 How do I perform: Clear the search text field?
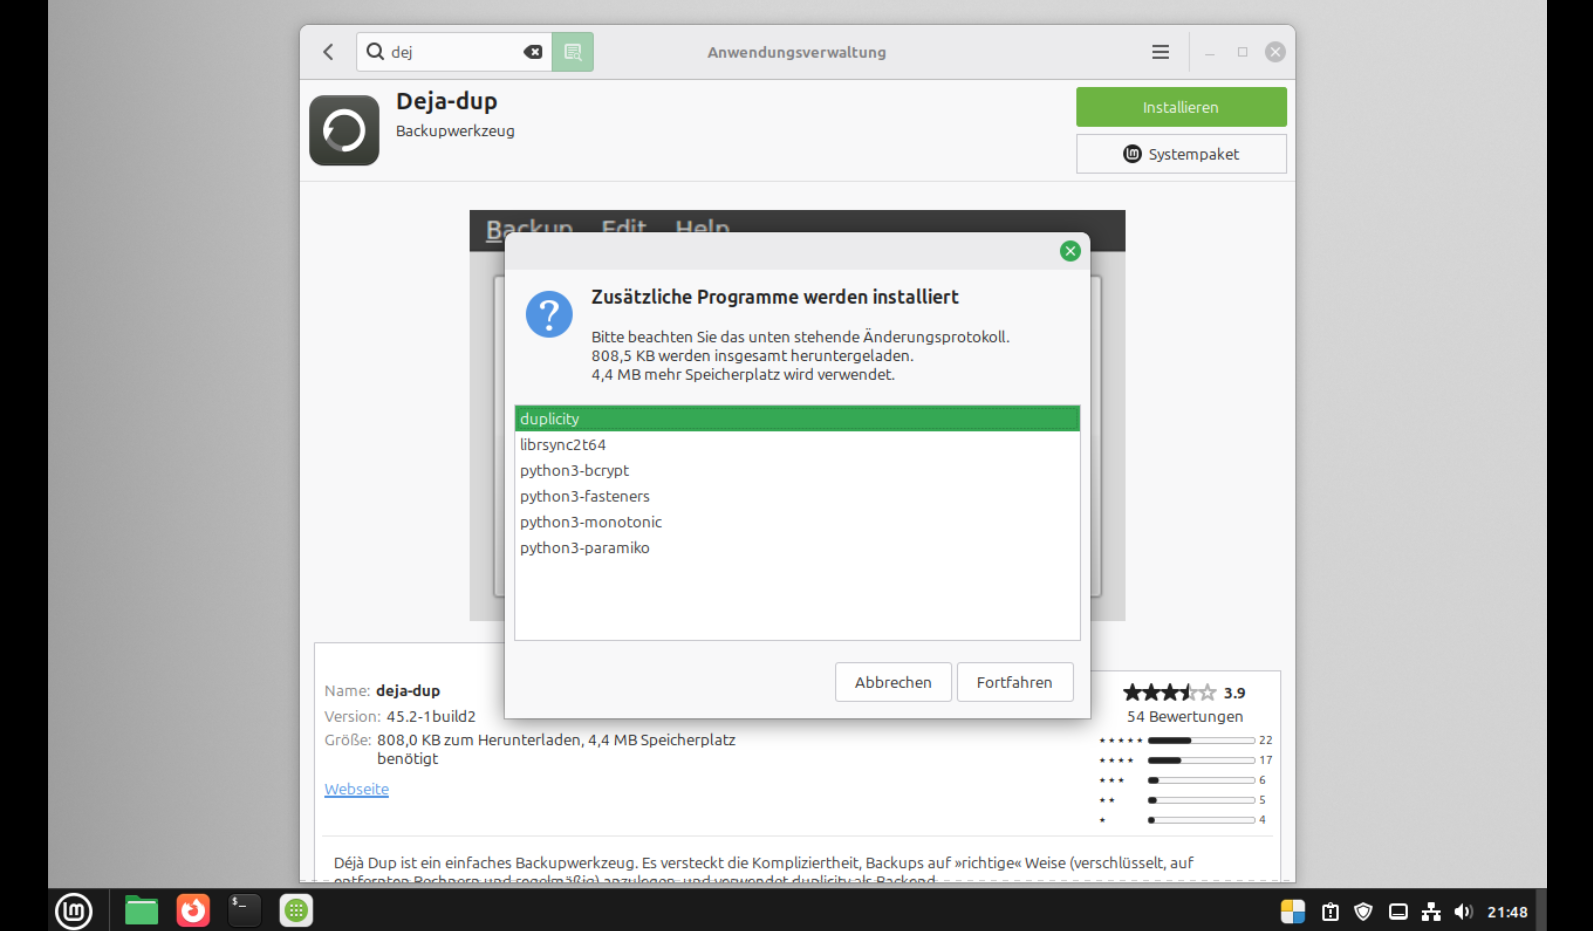[533, 52]
